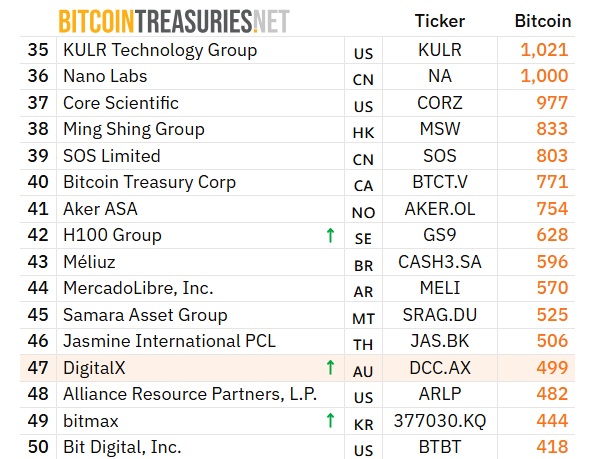Select Alliance Resource Partners, L.P. name
Viewport: 592px width, 459px height.
pos(190,394)
